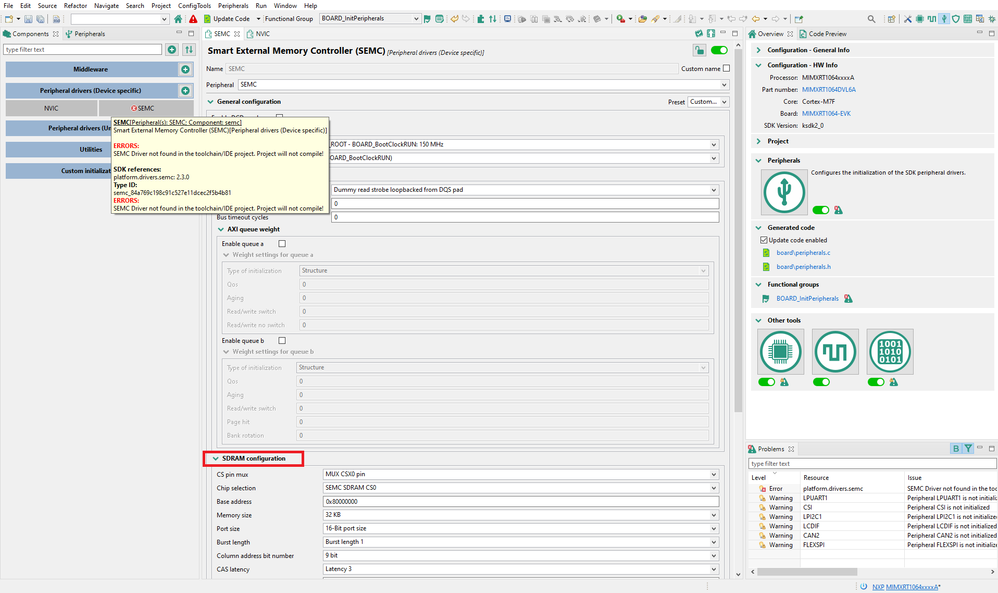Open the Navigate menu

coord(106,6)
